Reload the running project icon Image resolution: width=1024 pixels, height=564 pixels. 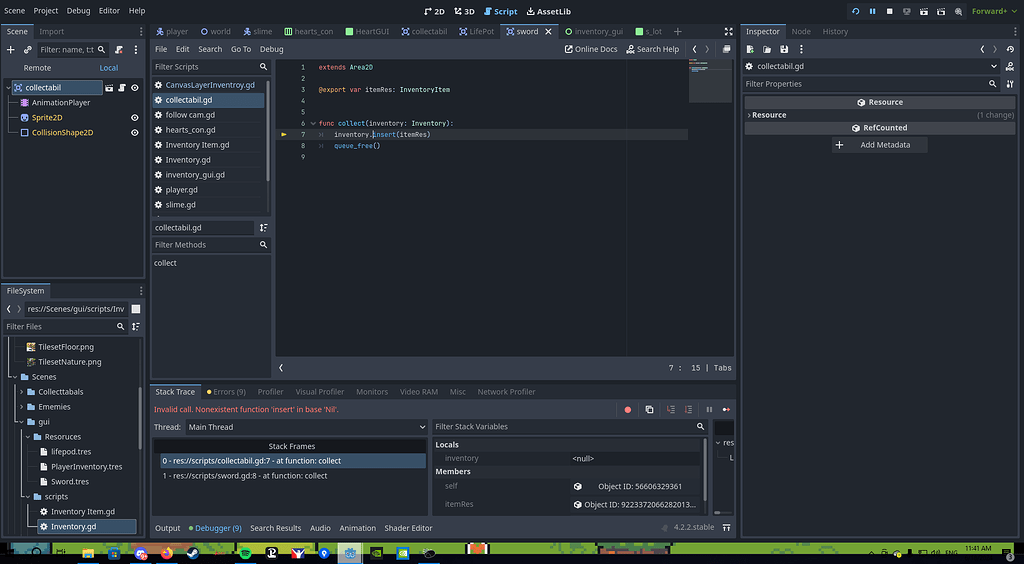click(856, 12)
